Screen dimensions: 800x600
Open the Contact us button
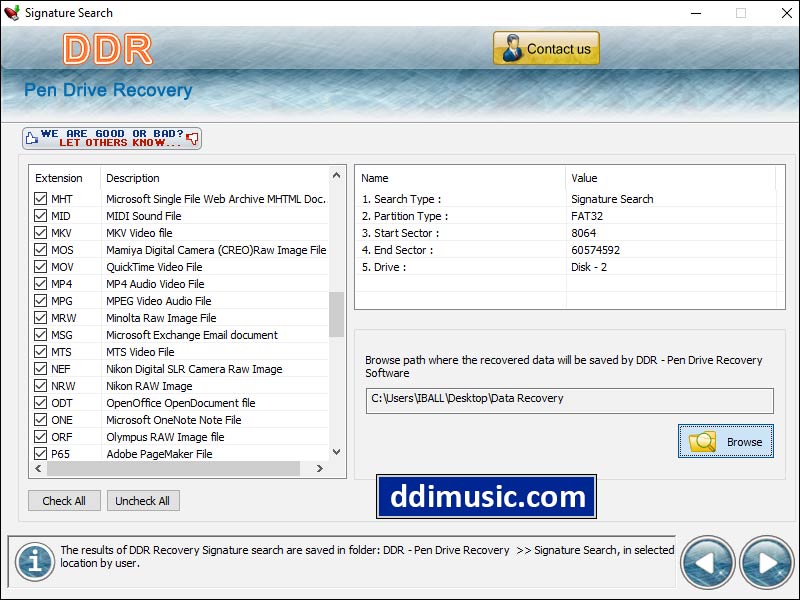click(545, 47)
